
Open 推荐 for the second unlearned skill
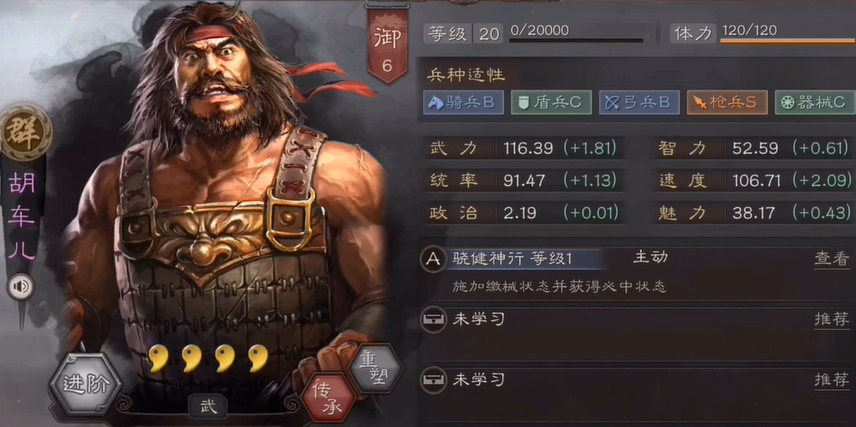831,380
